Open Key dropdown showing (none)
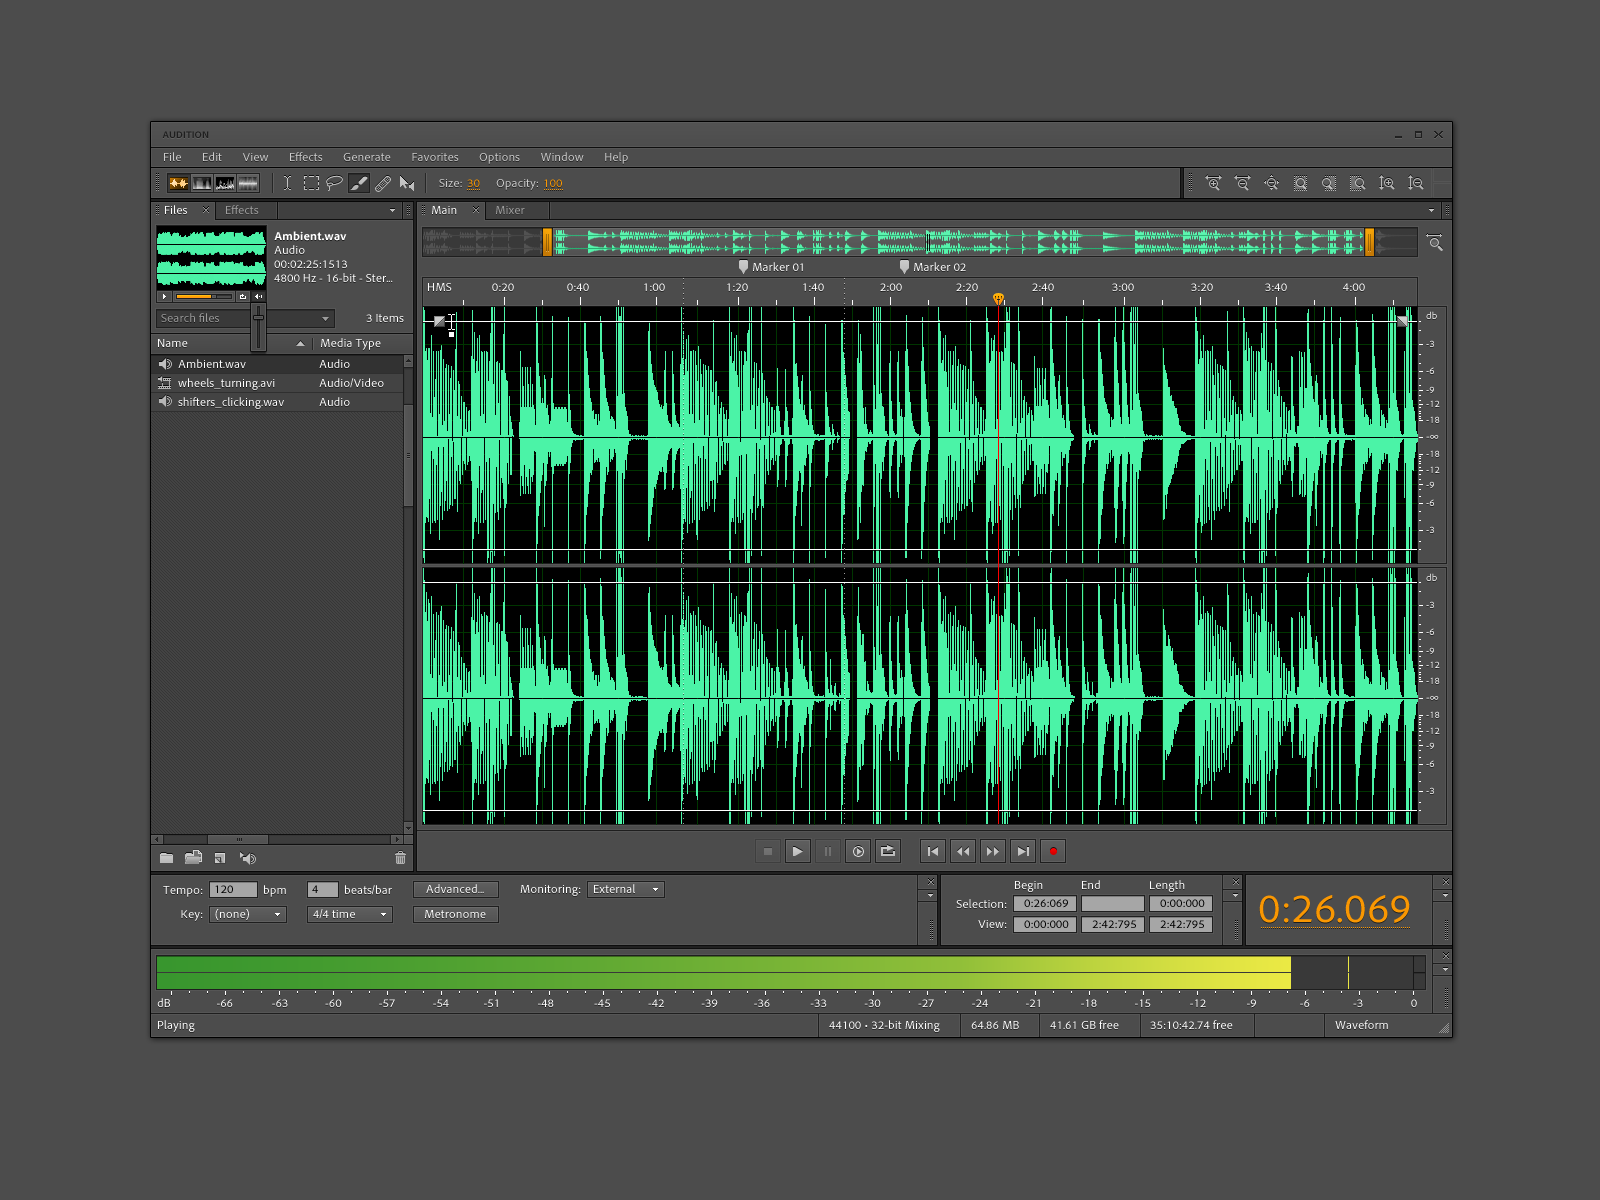This screenshot has height=1200, width=1600. pyautogui.click(x=248, y=914)
